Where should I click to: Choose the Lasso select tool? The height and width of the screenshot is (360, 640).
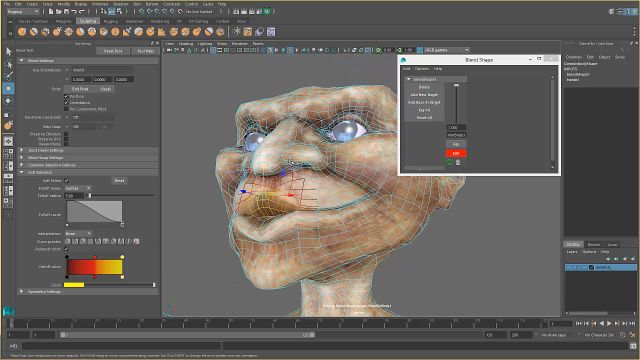9,64
